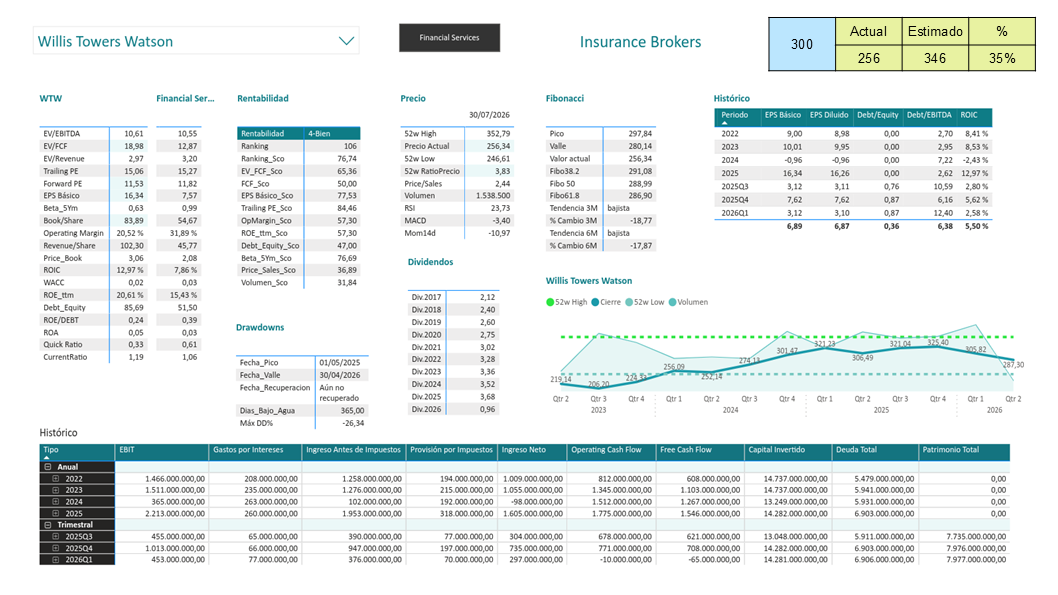
Task: Select the Dias_Bajo_Agua 365,00 row
Action: [x=302, y=410]
